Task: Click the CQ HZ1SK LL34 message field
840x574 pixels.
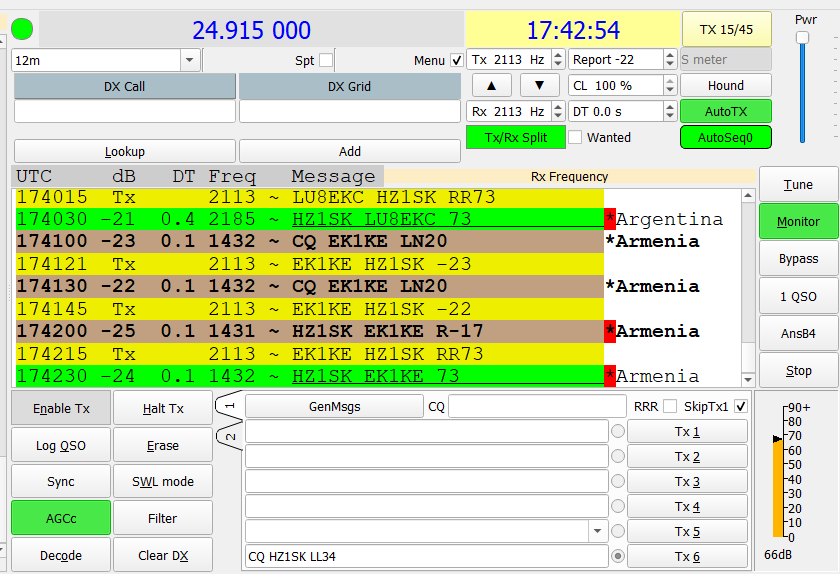Action: tap(427, 556)
